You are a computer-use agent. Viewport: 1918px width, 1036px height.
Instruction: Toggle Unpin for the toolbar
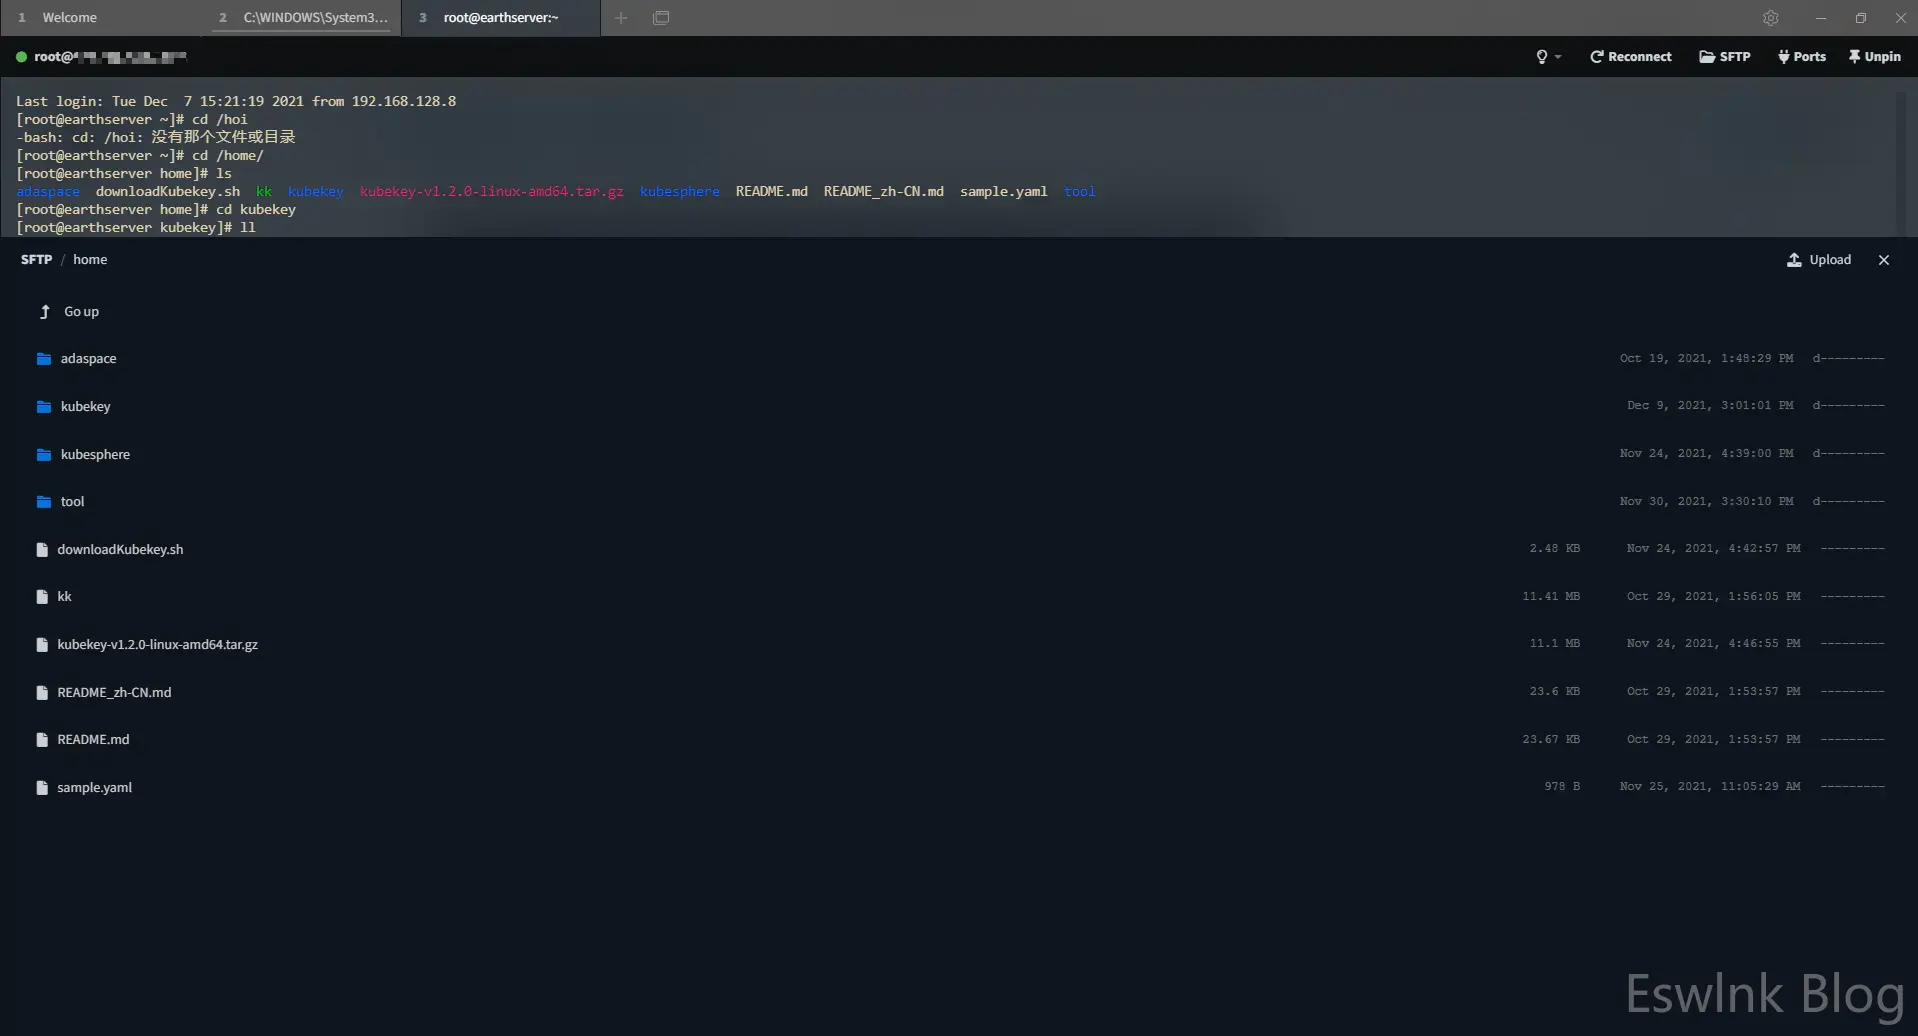1874,57
